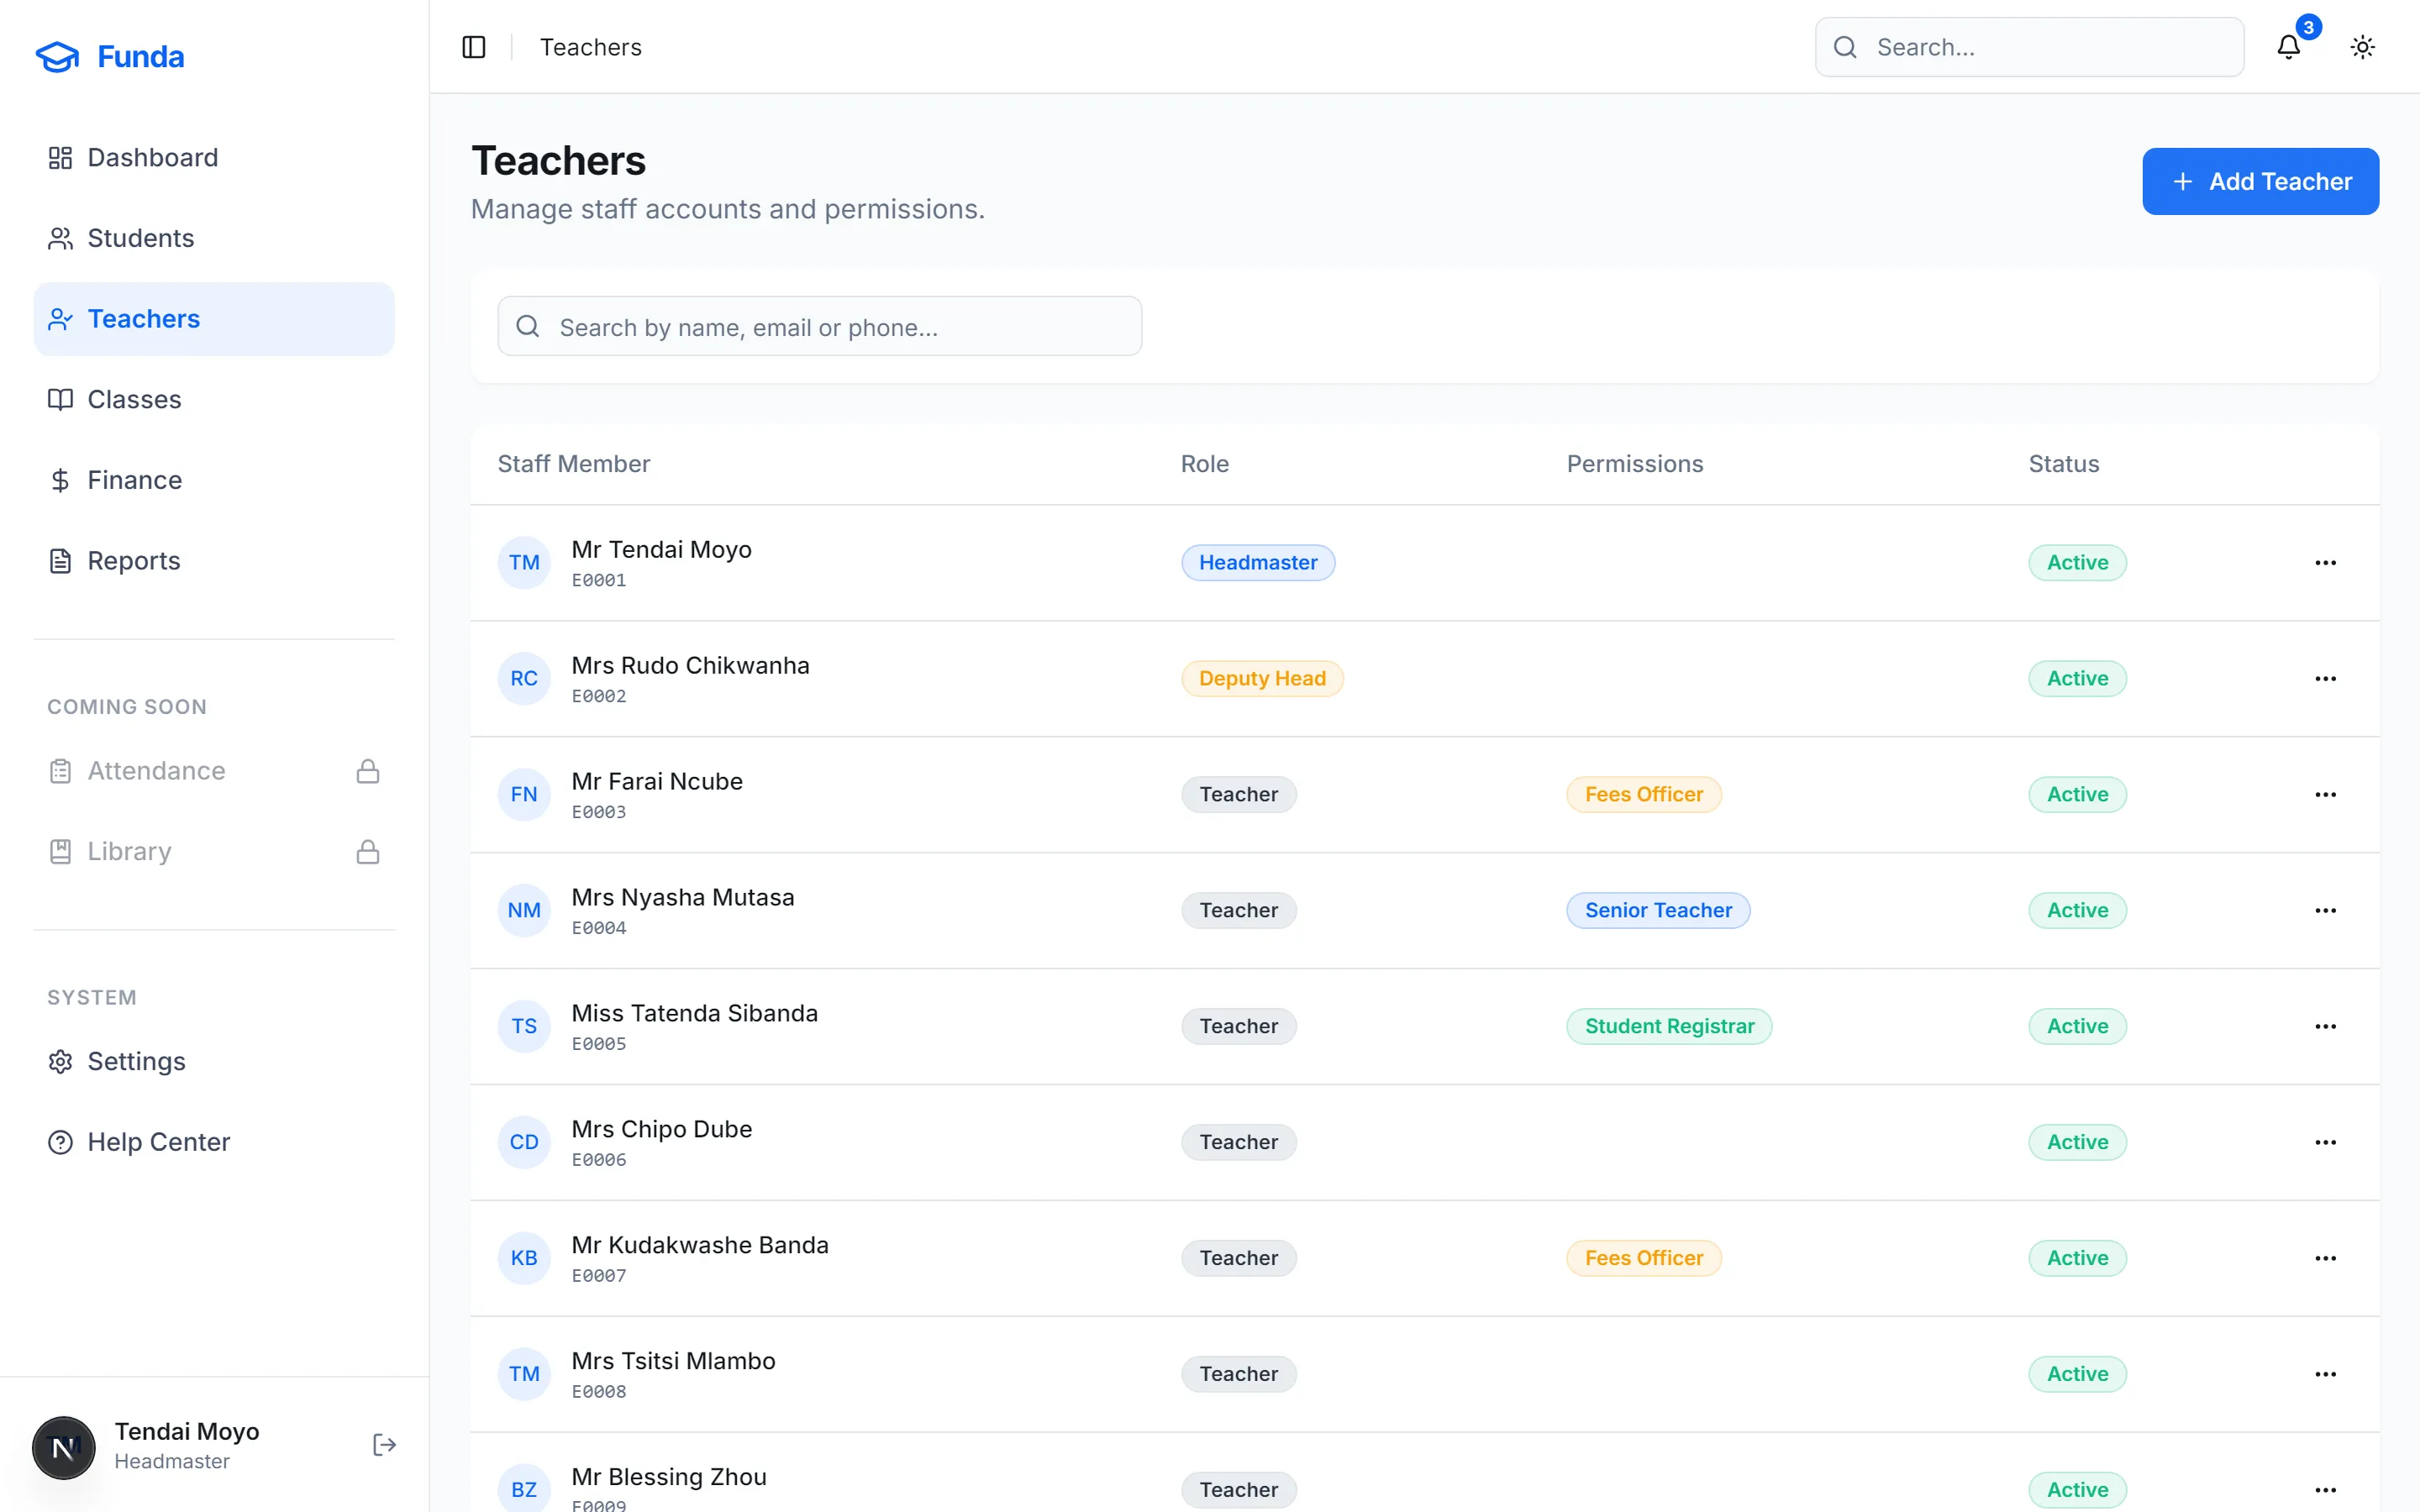Select the name Mr Blessing Zhou
Image resolution: width=2420 pixels, height=1512 pixels.
(669, 1477)
